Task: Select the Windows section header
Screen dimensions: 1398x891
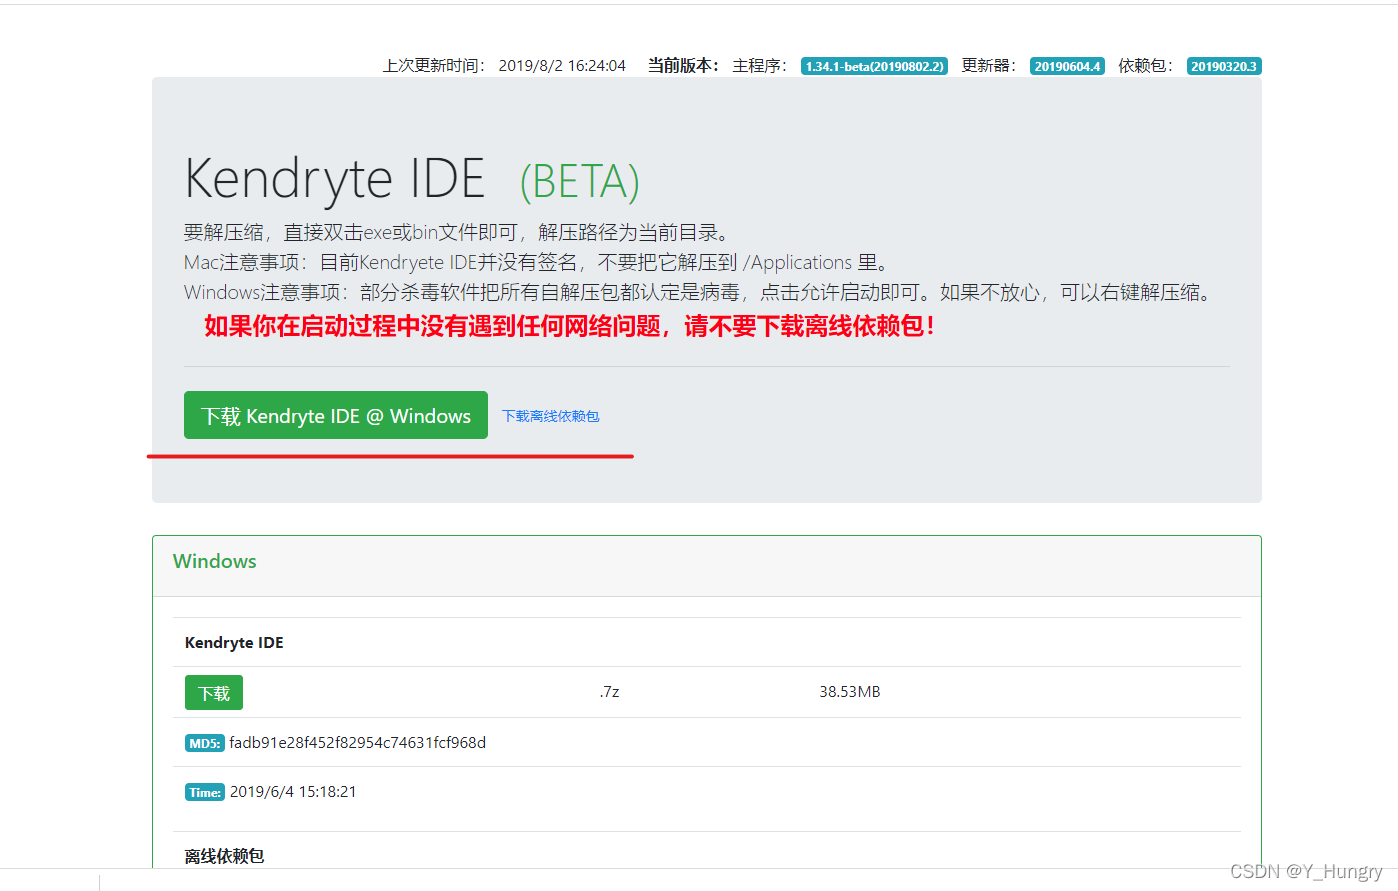Action: point(215,561)
